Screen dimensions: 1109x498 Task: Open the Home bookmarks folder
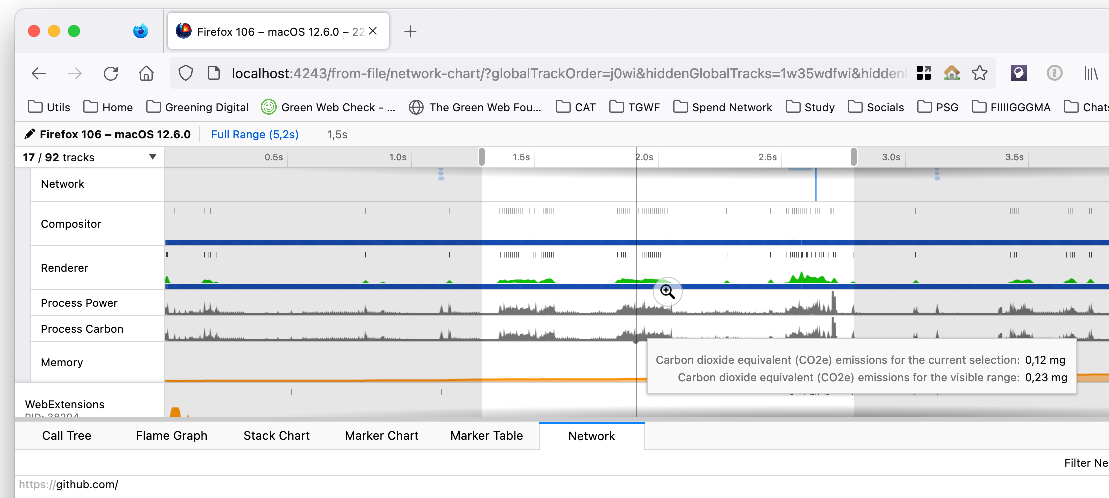click(x=108, y=107)
